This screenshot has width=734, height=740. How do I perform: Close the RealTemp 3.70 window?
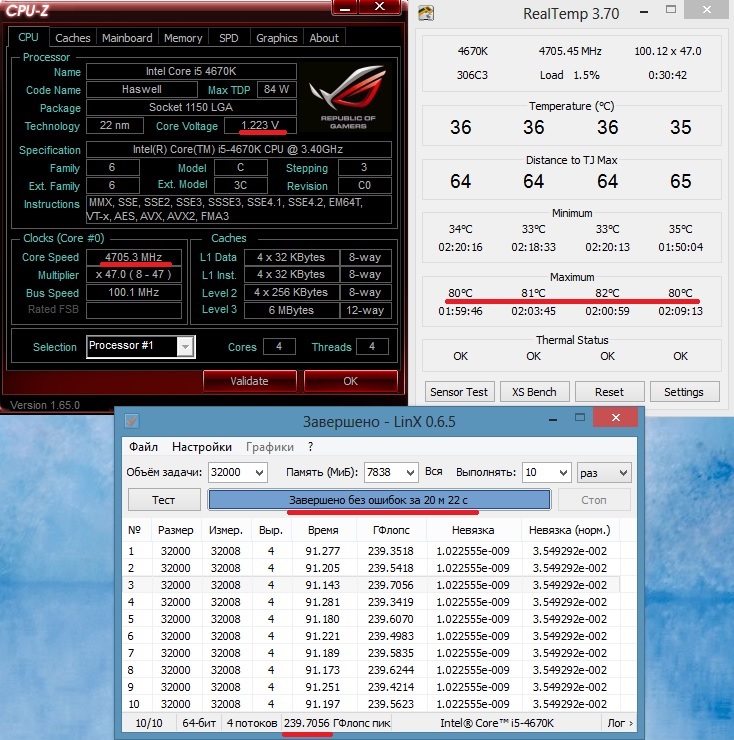click(x=707, y=9)
